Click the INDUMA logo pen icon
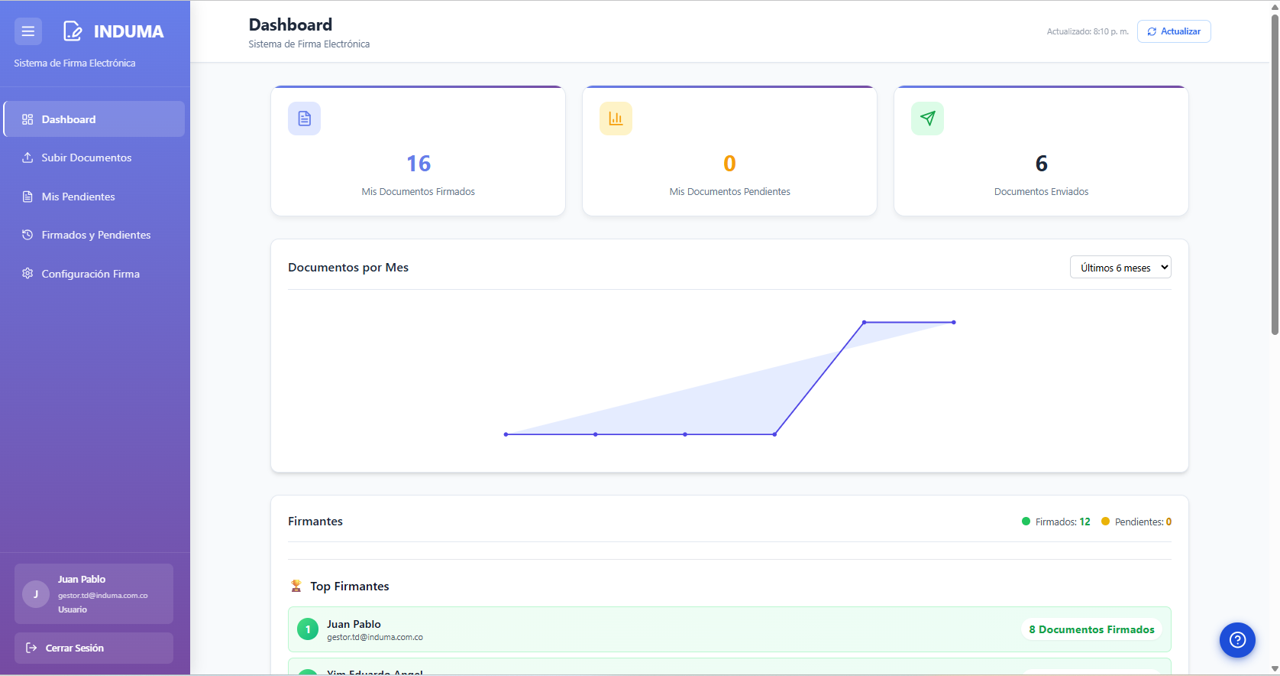 (x=73, y=31)
